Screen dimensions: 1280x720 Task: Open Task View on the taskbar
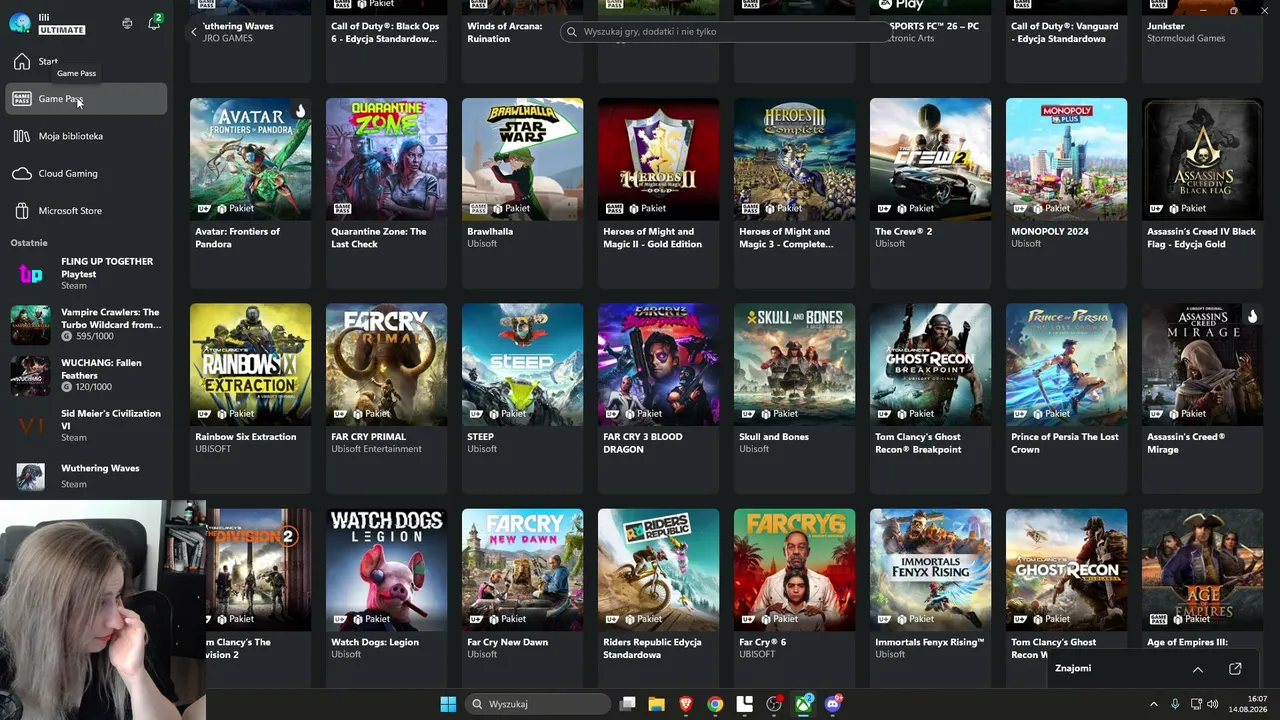click(x=628, y=704)
